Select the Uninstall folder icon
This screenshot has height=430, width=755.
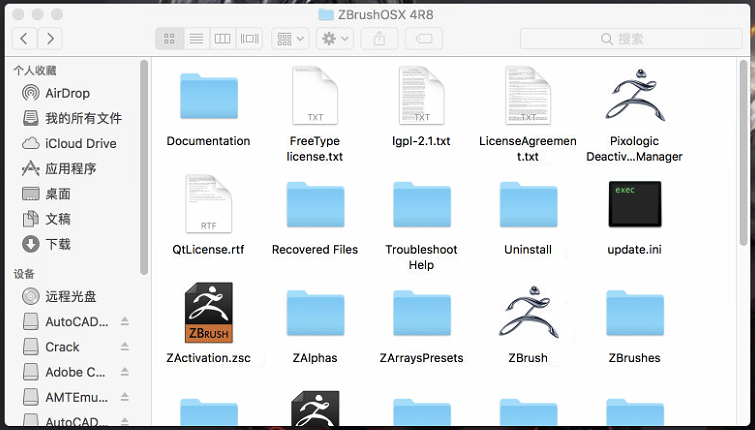[528, 205]
